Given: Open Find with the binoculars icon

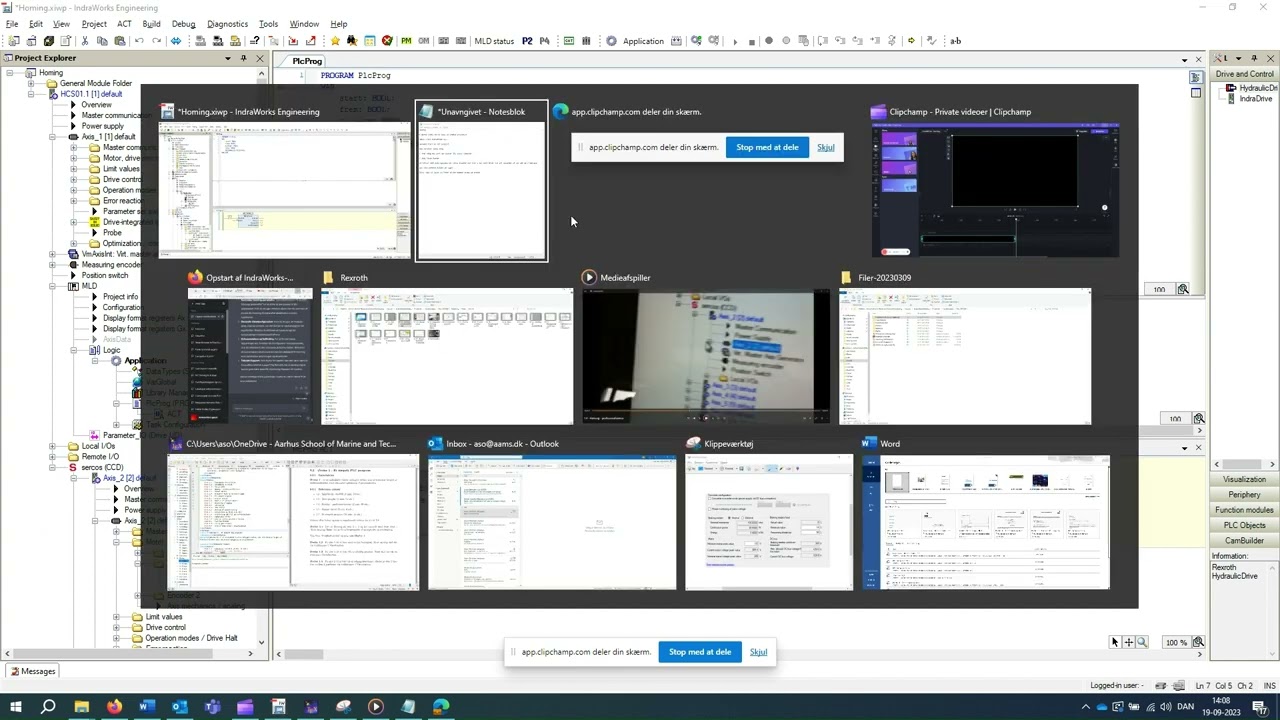Looking at the screenshot, I should 352,41.
